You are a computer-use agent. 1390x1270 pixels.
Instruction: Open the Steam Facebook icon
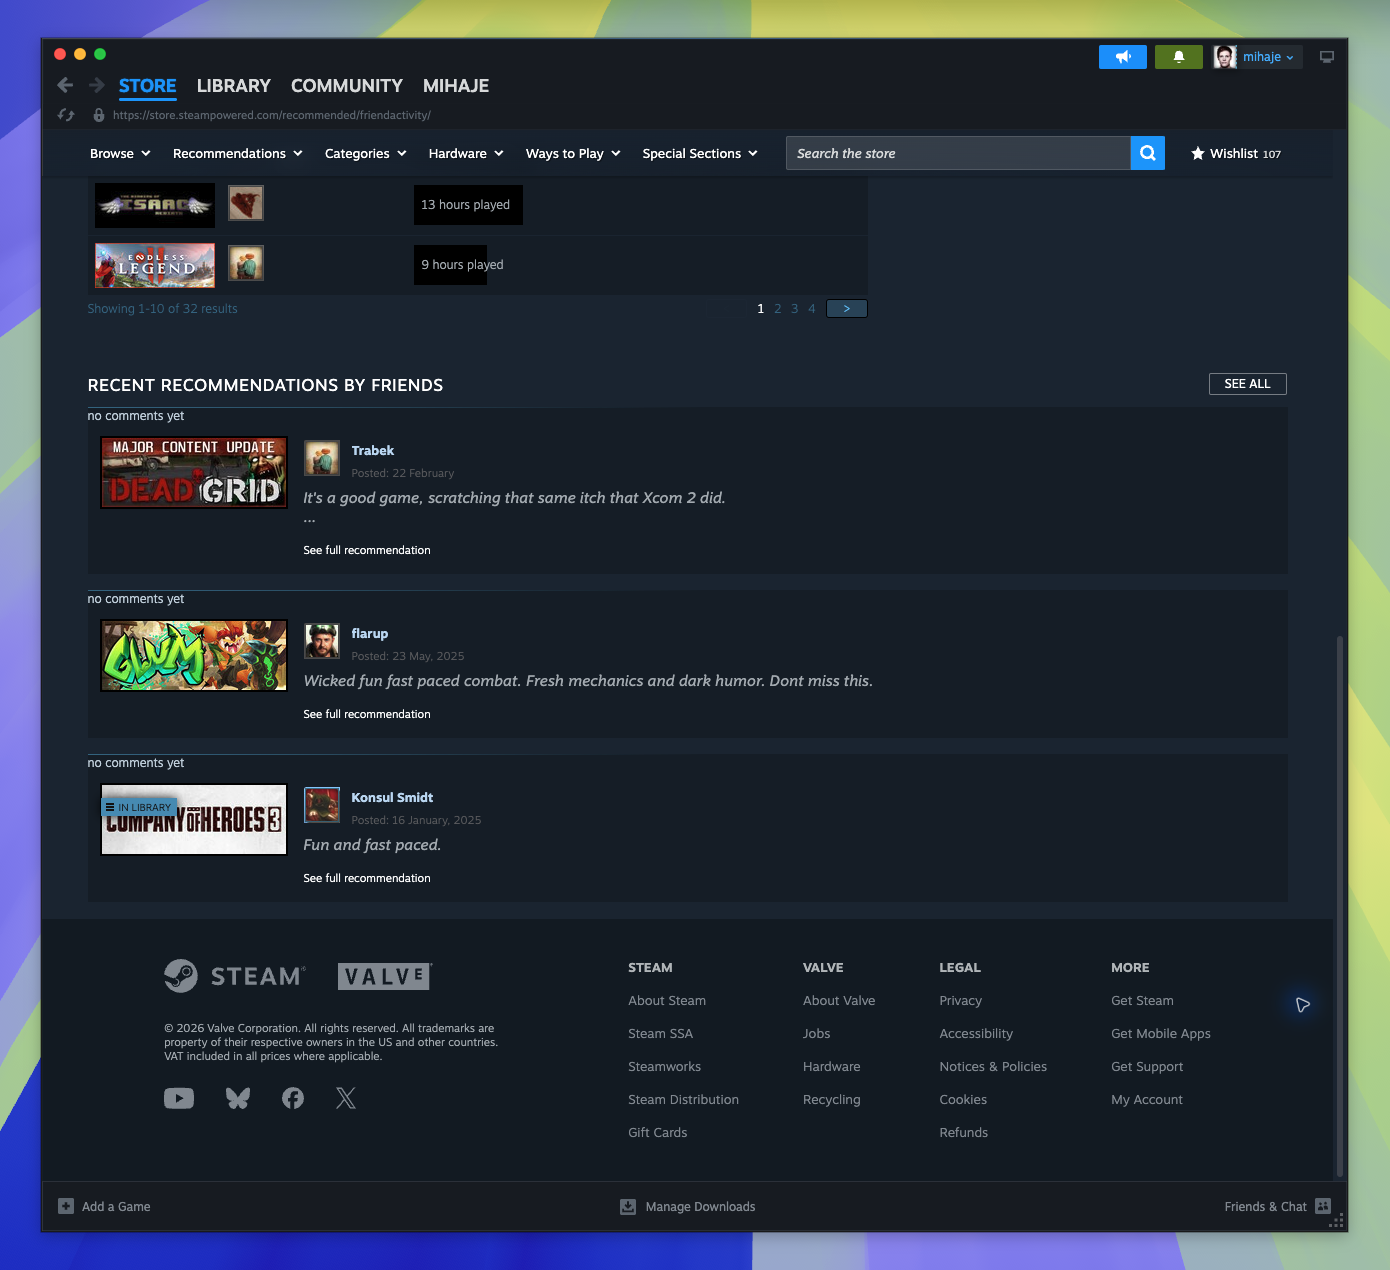[x=293, y=1098]
